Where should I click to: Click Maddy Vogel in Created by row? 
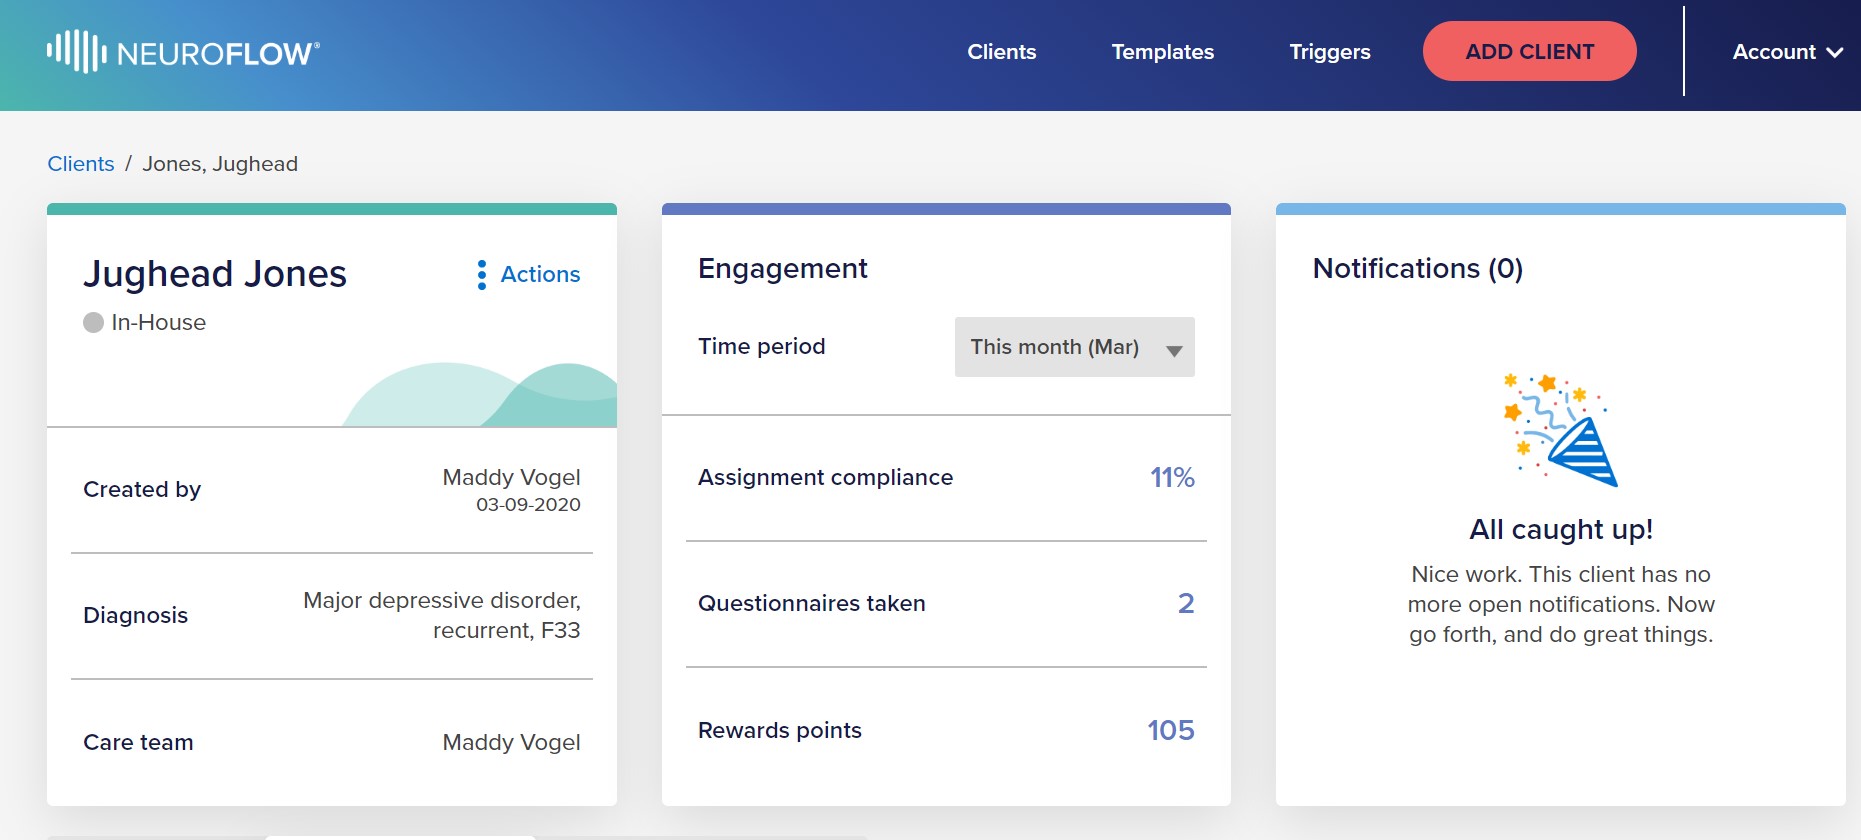[511, 477]
